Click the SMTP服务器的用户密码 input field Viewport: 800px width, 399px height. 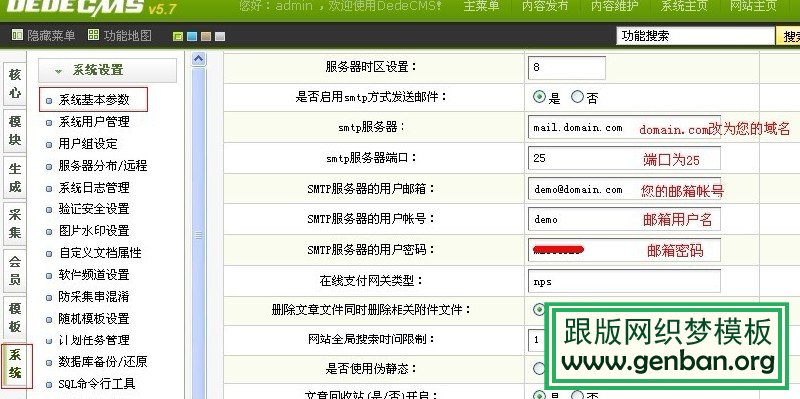[624, 250]
